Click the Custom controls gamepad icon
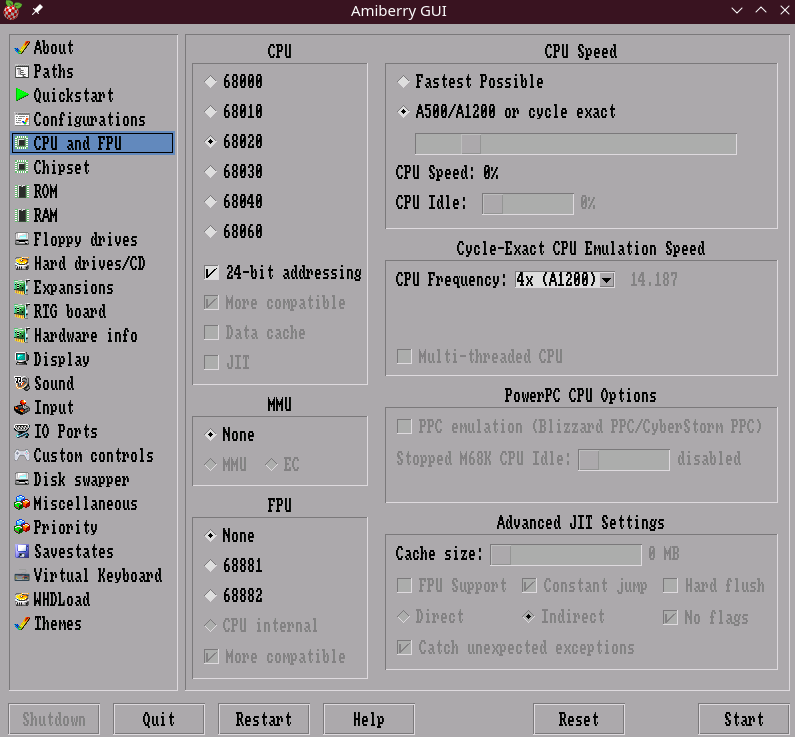The width and height of the screenshot is (795, 737). point(22,455)
